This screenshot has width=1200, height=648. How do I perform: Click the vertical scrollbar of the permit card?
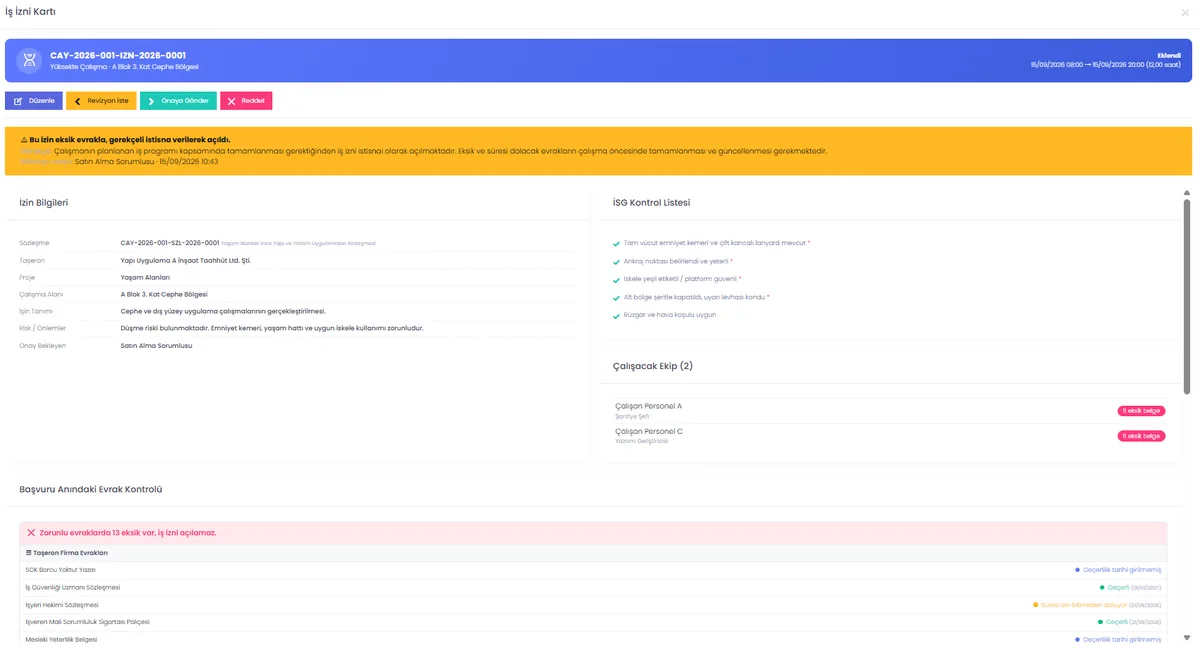tap(1187, 295)
